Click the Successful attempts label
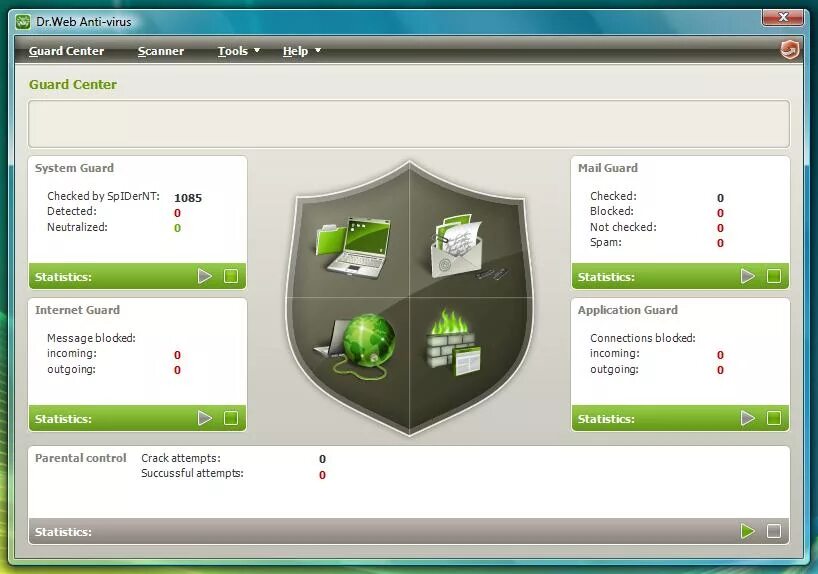This screenshot has height=574, width=818. 193,473
